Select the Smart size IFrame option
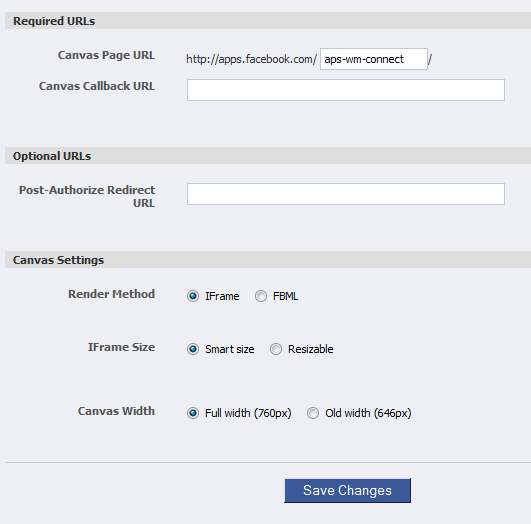This screenshot has height=524, width=531. [x=193, y=349]
